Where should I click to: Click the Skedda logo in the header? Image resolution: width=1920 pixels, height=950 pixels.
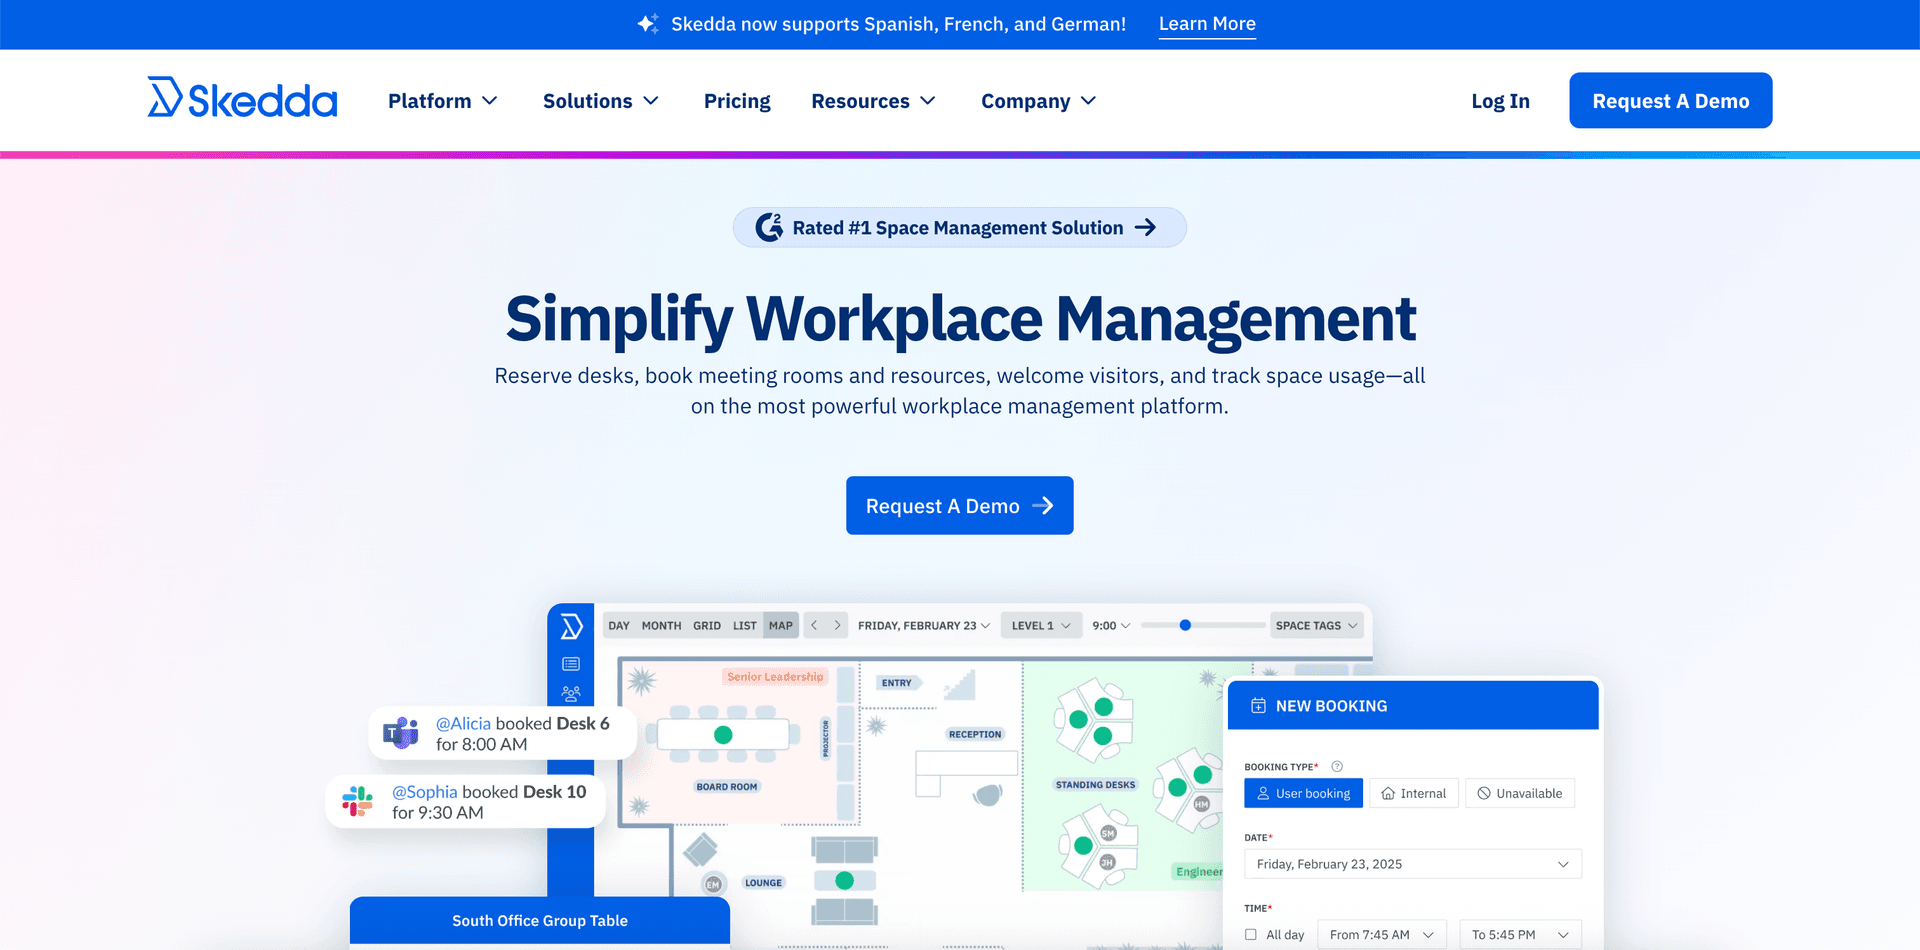pos(242,99)
